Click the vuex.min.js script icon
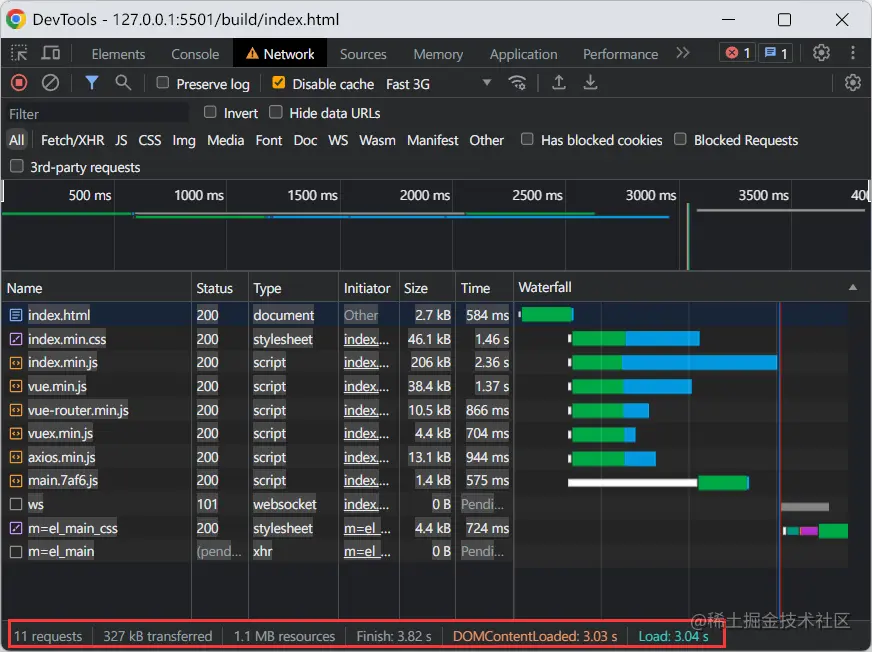 pyautogui.click(x=16, y=433)
